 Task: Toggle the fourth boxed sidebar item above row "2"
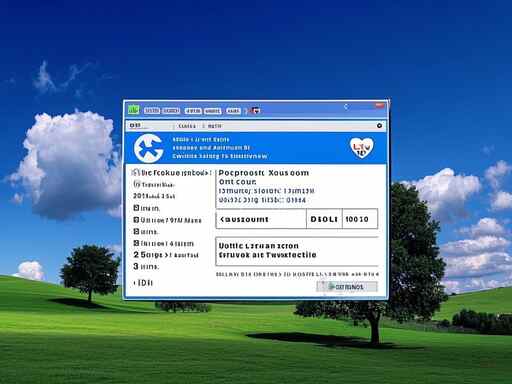(136, 243)
